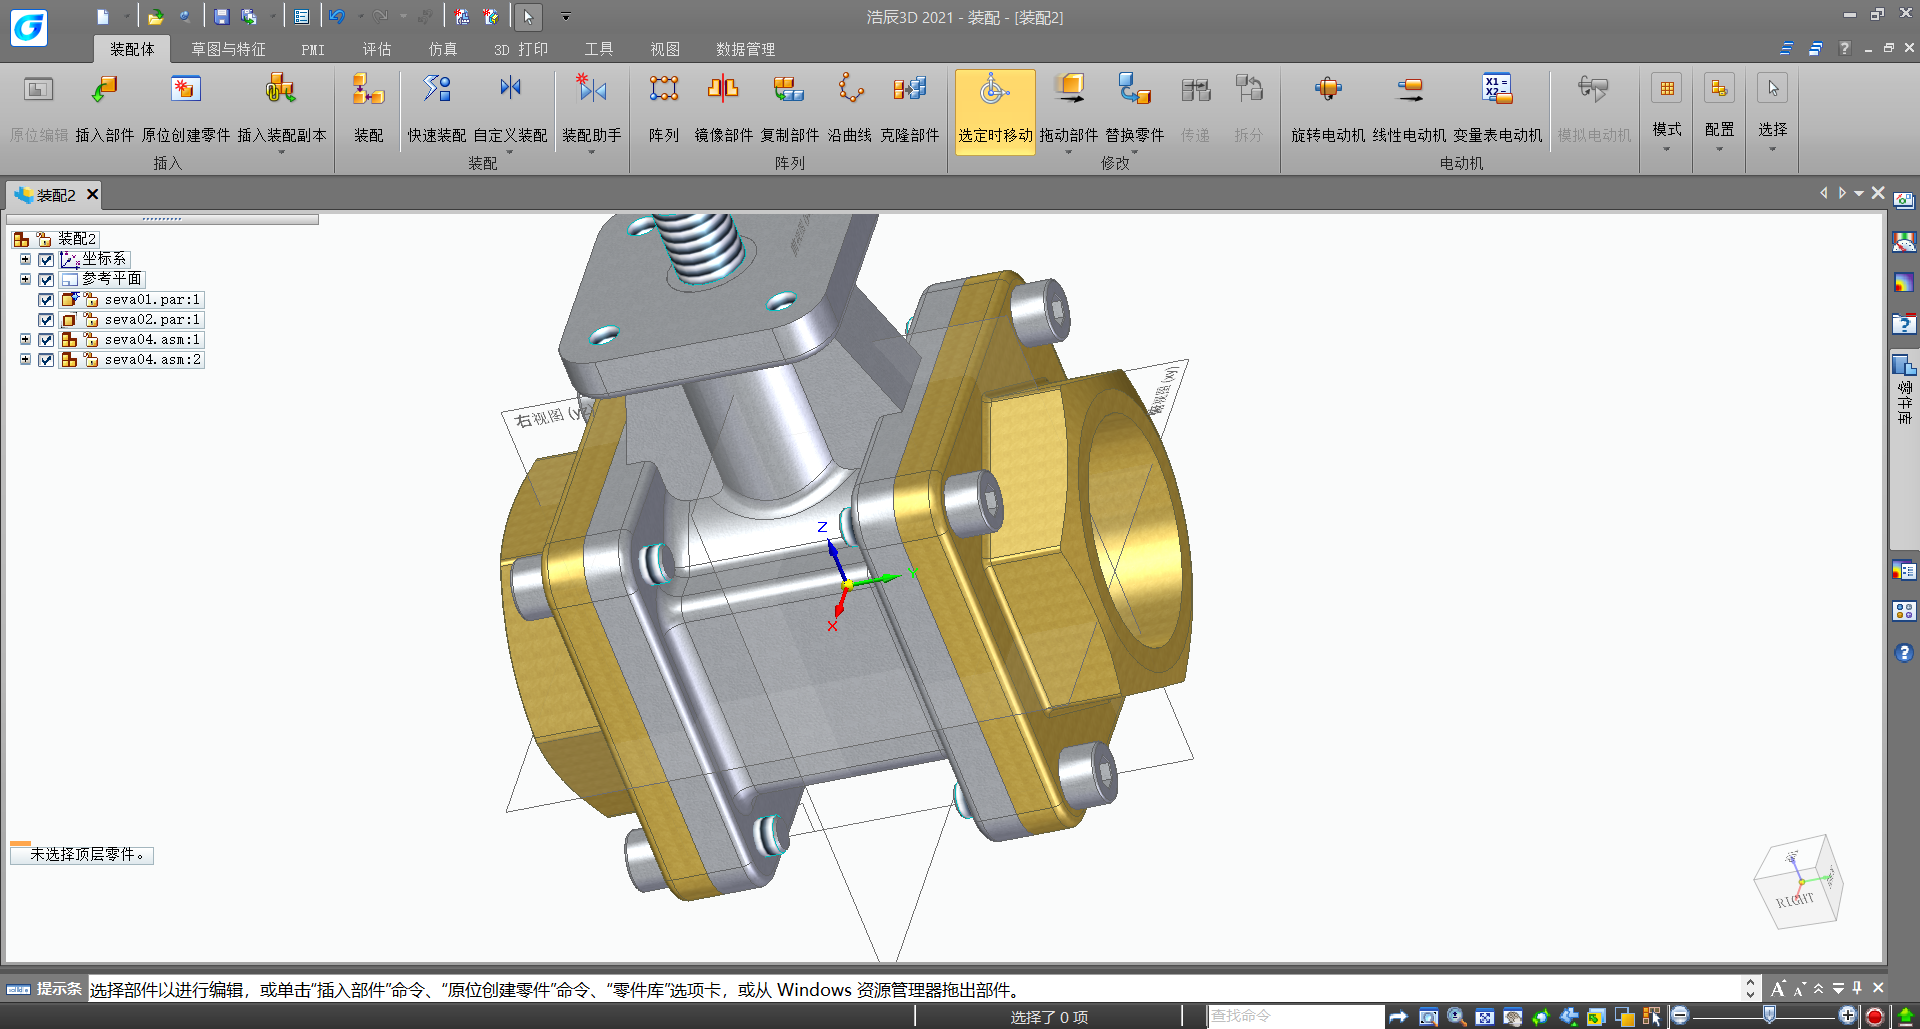Screen dimensions: 1920x1029
Task: Click the 插入部件 (Insert Component) icon
Action: (105, 90)
